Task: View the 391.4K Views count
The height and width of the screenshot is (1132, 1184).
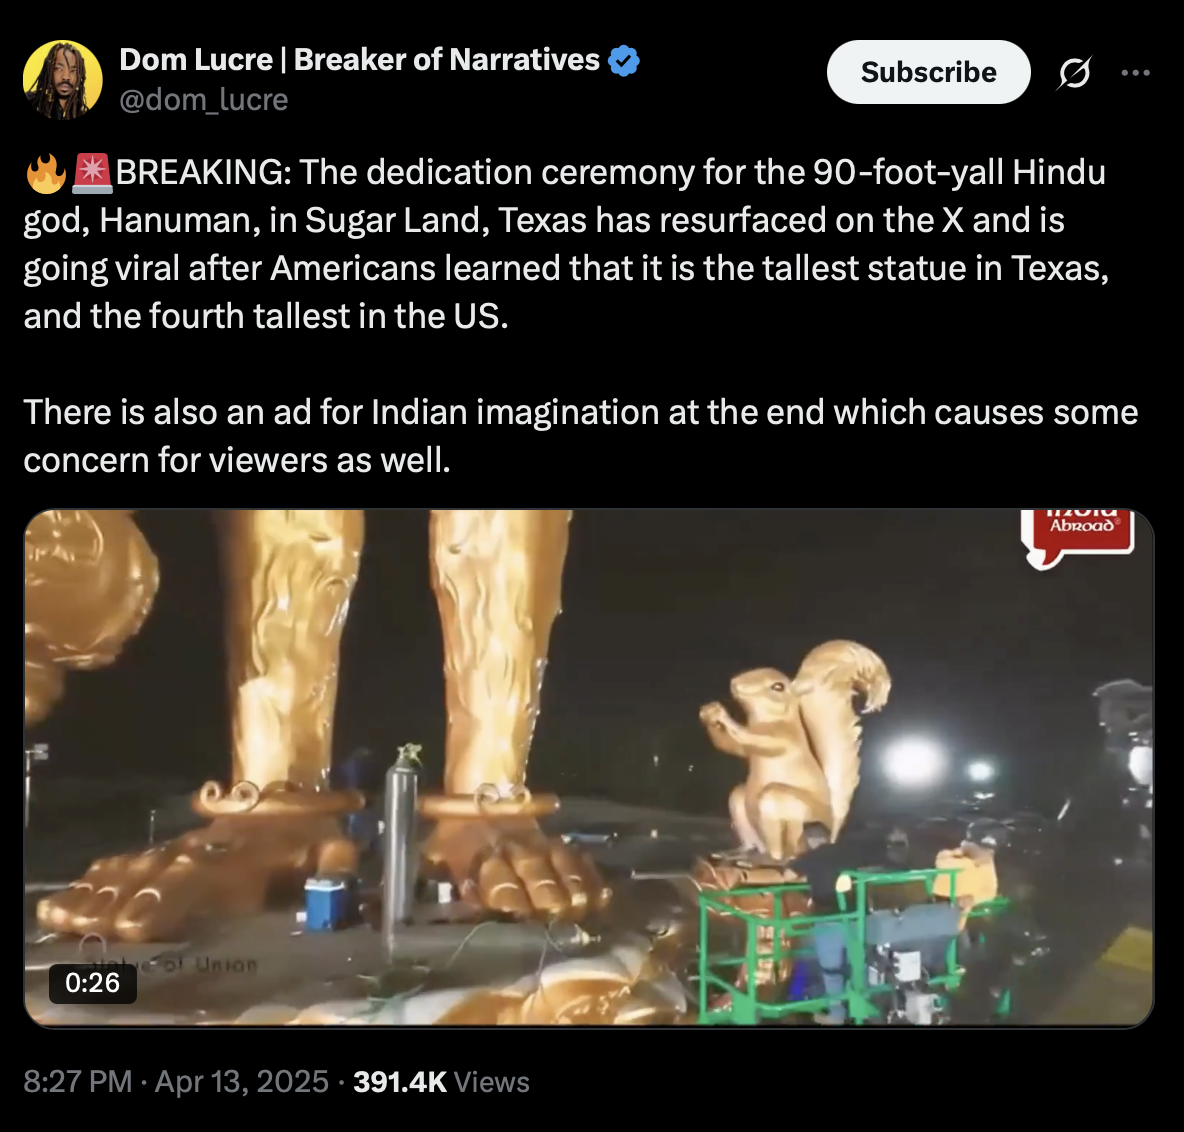Action: click(442, 1081)
